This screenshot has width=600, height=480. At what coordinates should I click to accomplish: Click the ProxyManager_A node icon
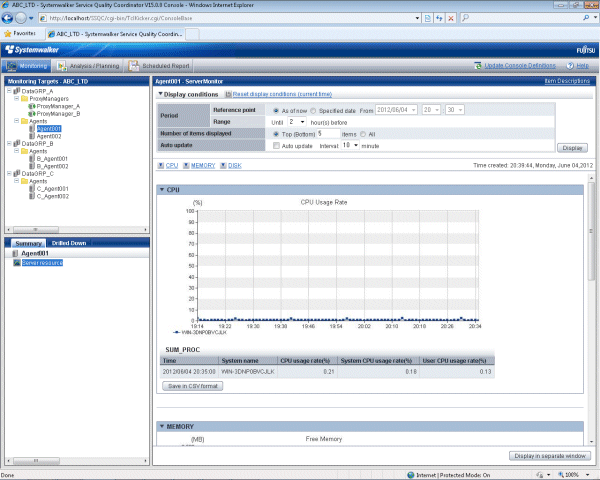pos(32,106)
